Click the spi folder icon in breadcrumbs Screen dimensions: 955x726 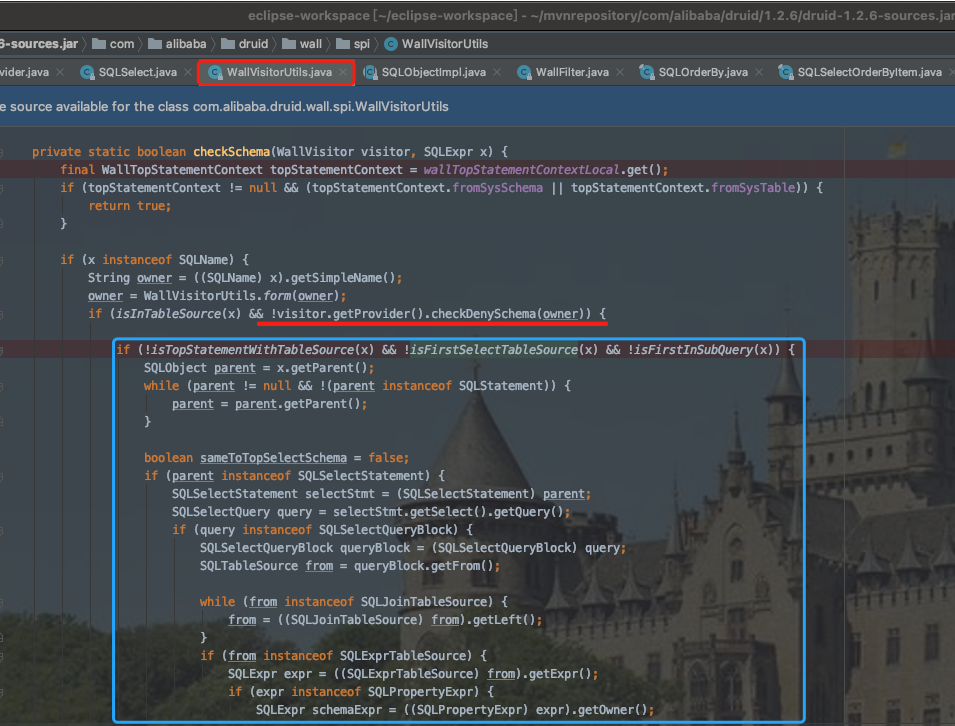pos(343,44)
